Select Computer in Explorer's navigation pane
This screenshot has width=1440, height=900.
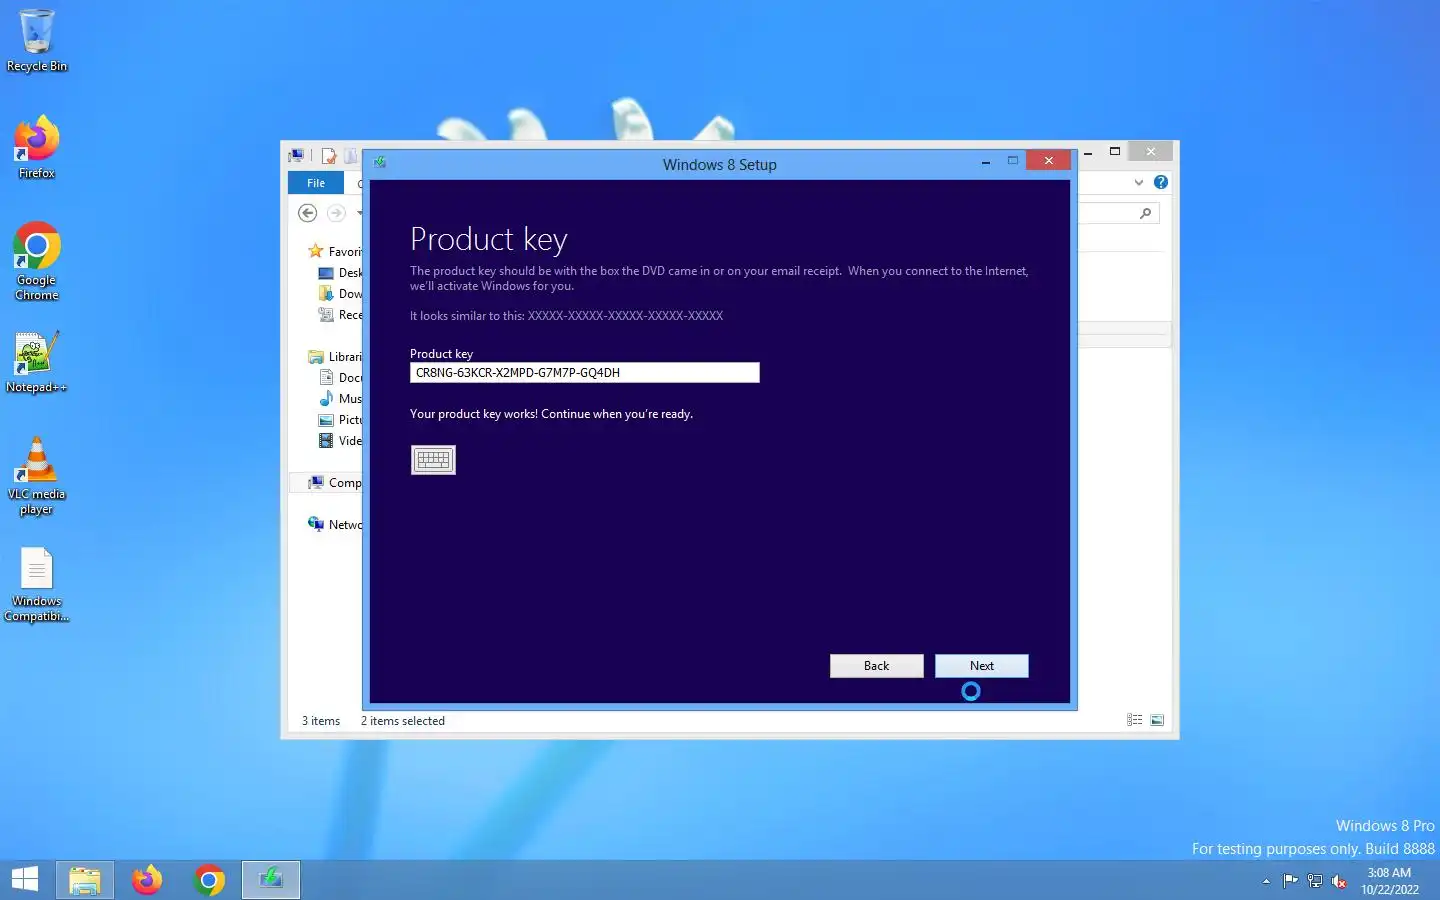336,483
